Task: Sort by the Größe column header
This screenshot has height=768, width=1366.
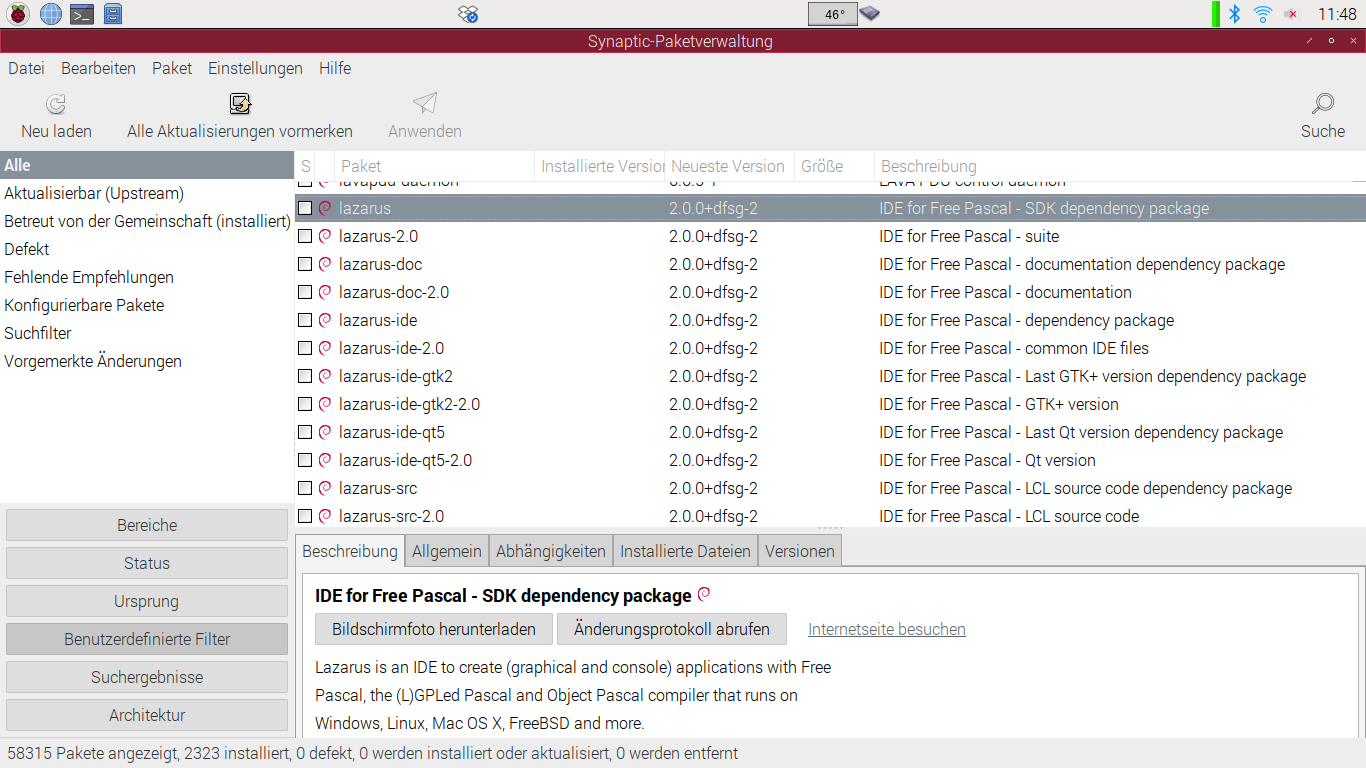Action: coord(835,166)
